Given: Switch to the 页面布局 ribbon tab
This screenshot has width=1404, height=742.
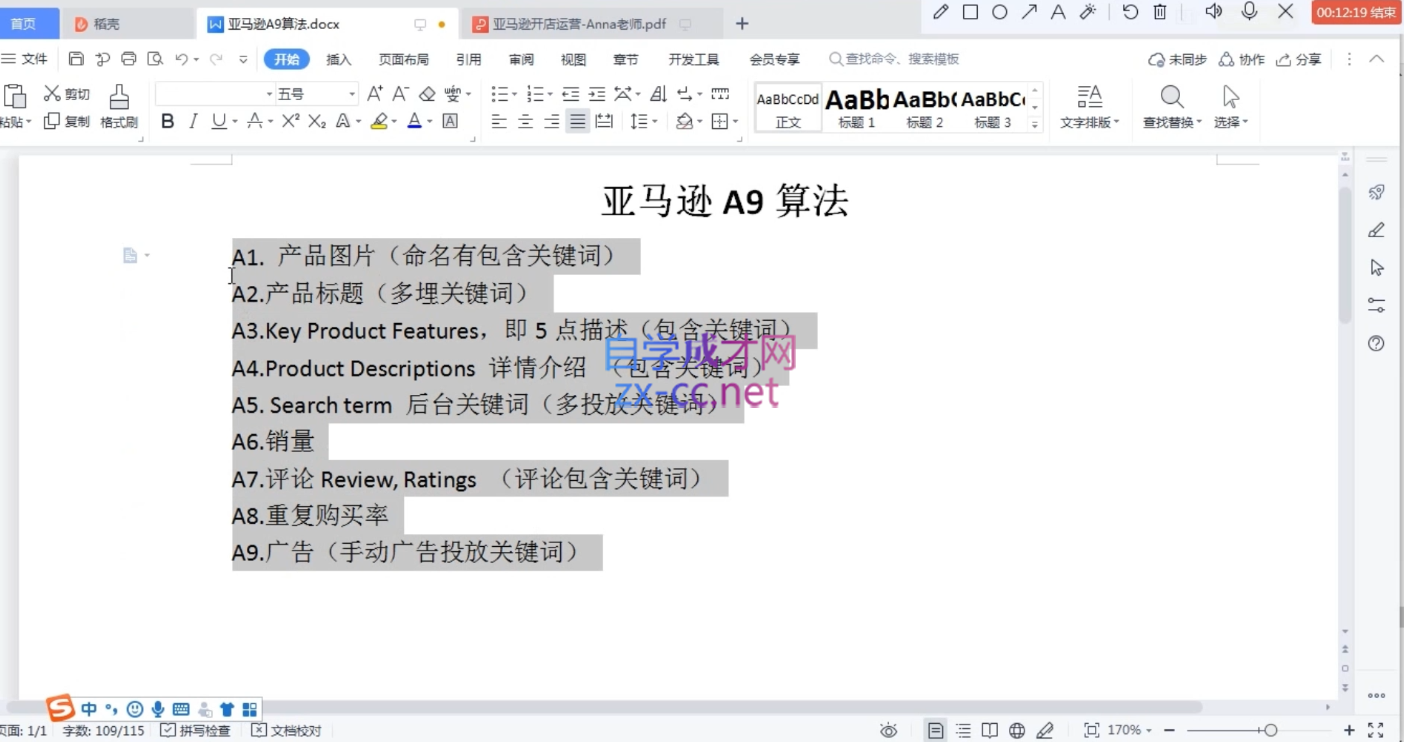Looking at the screenshot, I should (x=404, y=59).
